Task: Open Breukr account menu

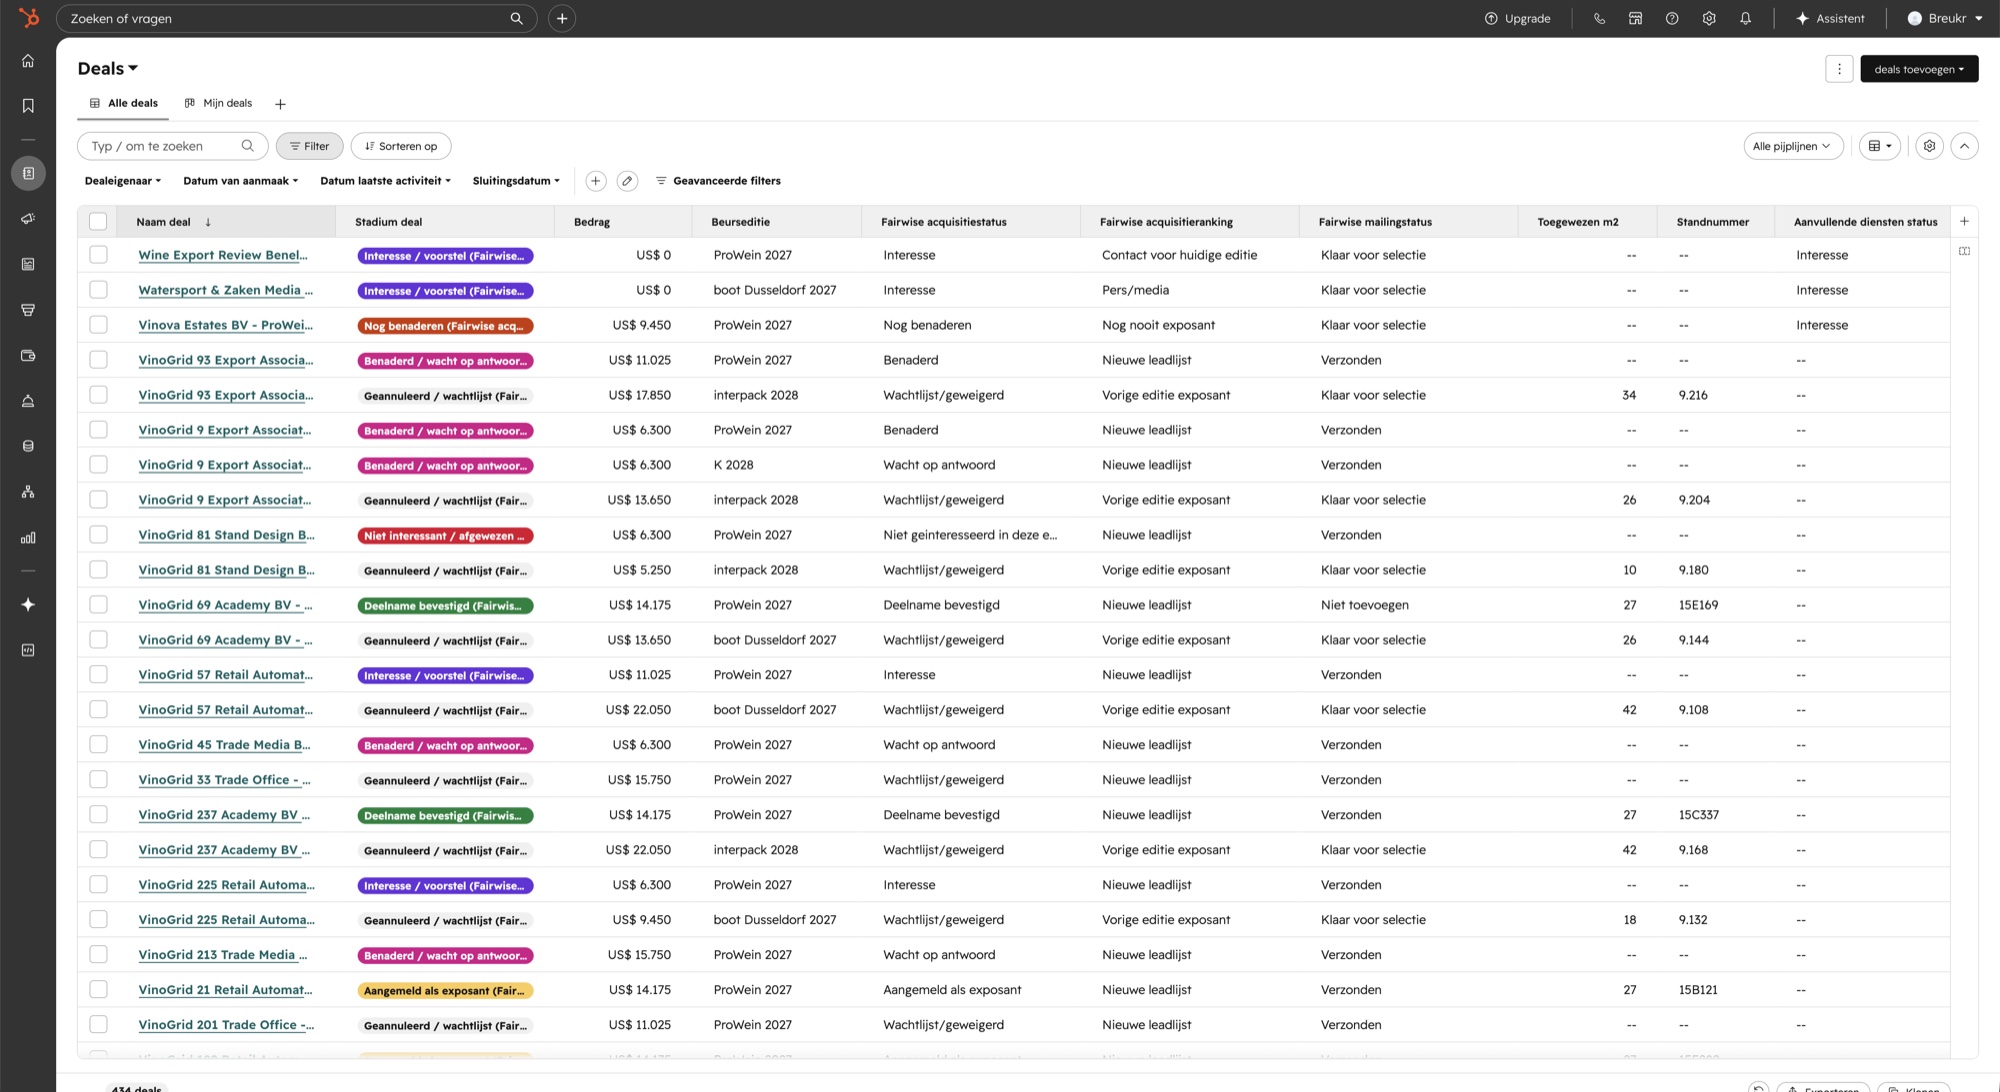Action: pos(1945,18)
